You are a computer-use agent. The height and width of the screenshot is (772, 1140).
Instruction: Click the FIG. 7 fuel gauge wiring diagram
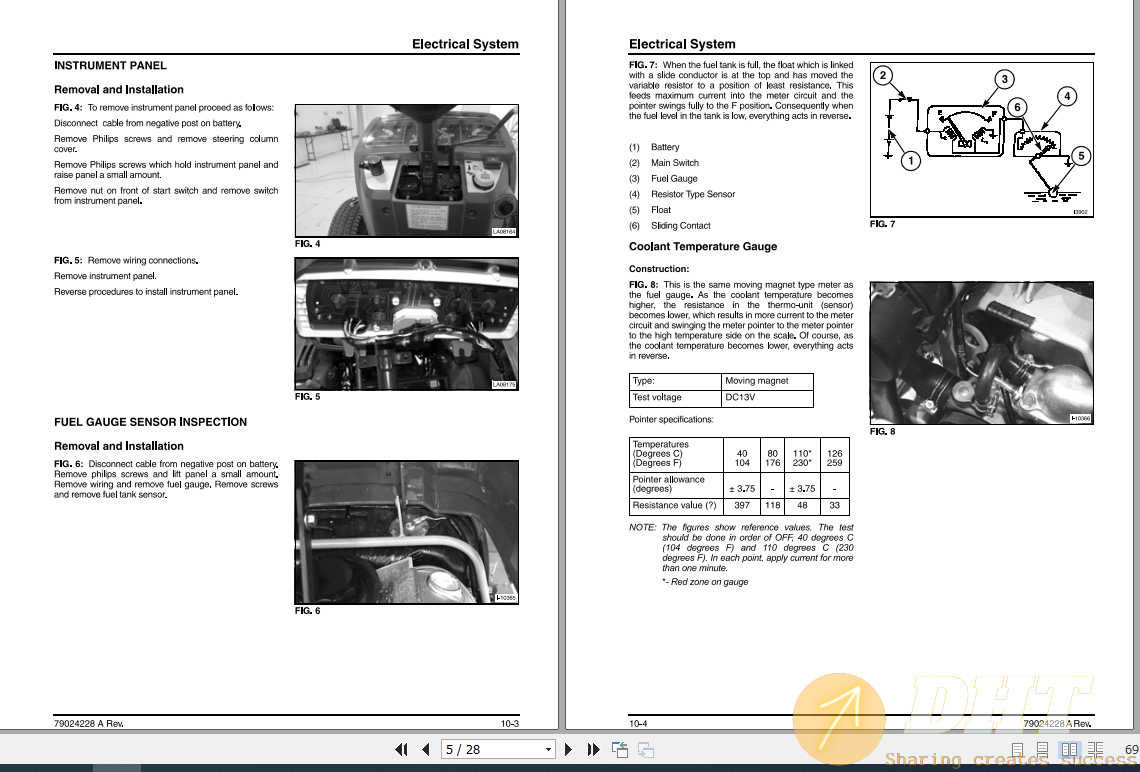coord(981,138)
